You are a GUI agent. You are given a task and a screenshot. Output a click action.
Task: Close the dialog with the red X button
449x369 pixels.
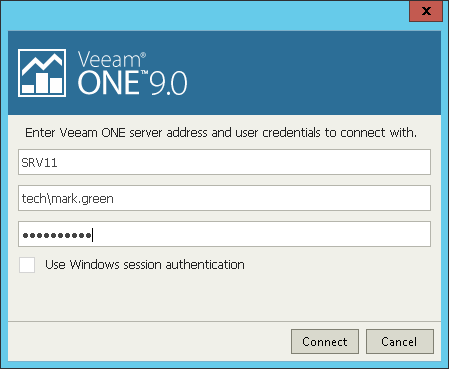point(426,11)
